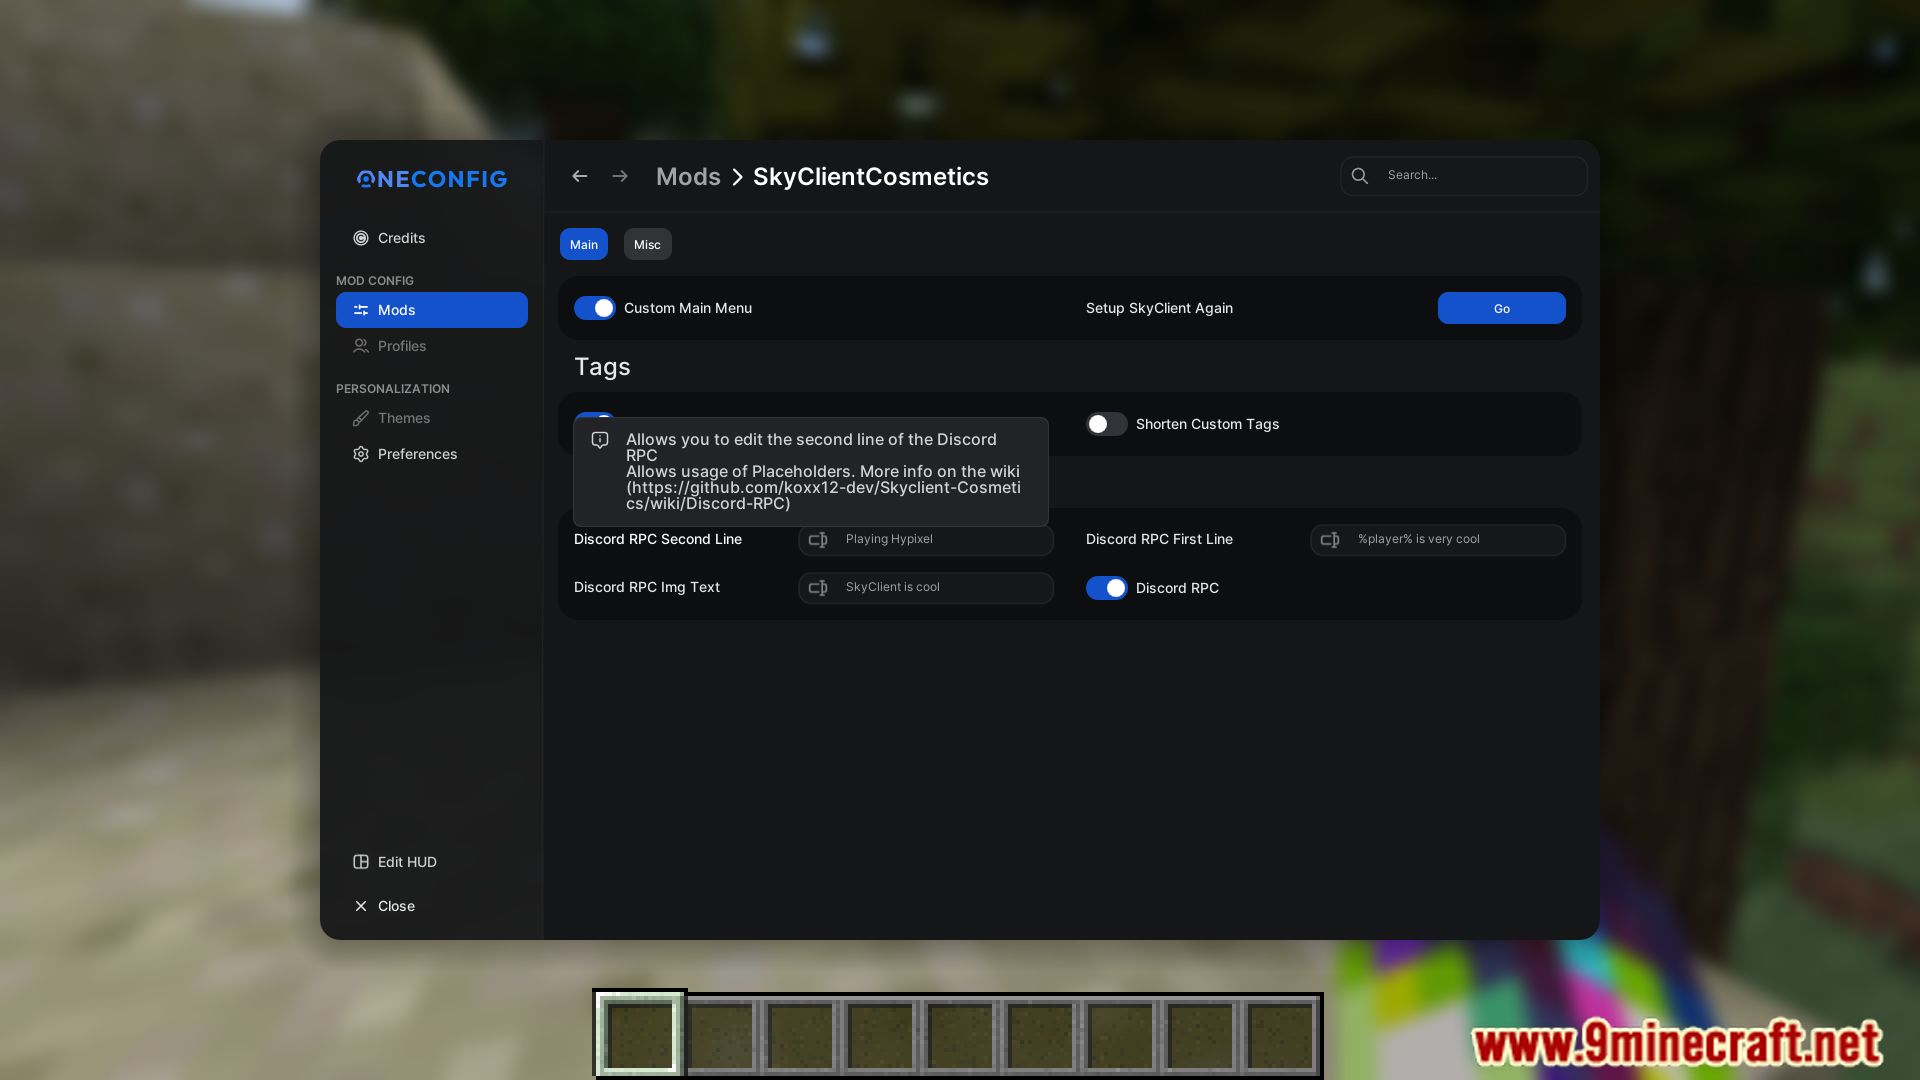The width and height of the screenshot is (1920, 1080).
Task: Switch to the Misc tab
Action: [647, 244]
